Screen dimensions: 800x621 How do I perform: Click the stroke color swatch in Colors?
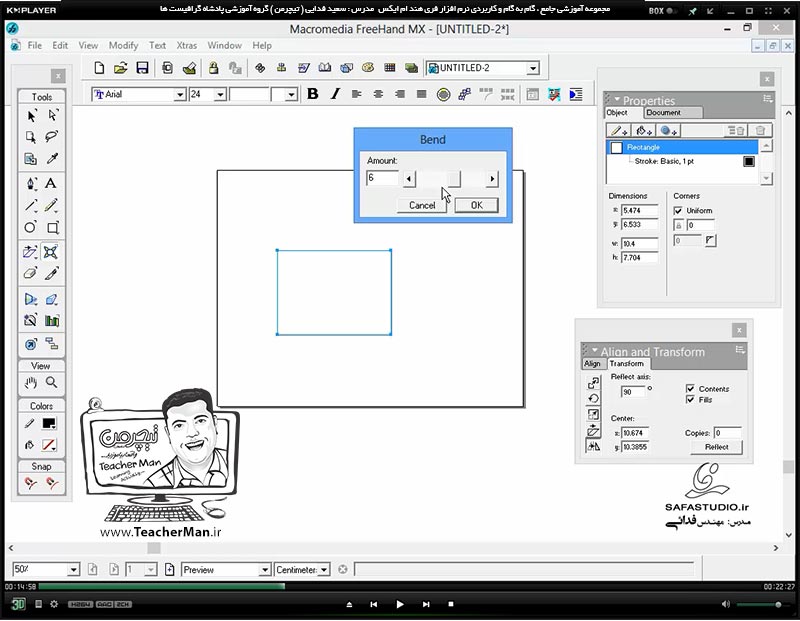[49, 424]
